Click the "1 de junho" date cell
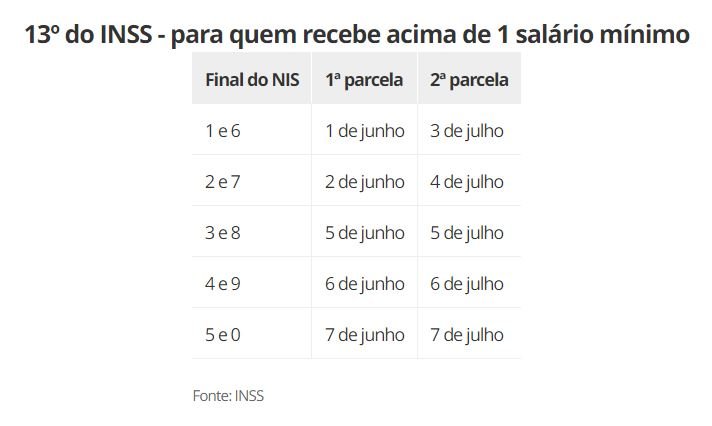 tap(364, 131)
